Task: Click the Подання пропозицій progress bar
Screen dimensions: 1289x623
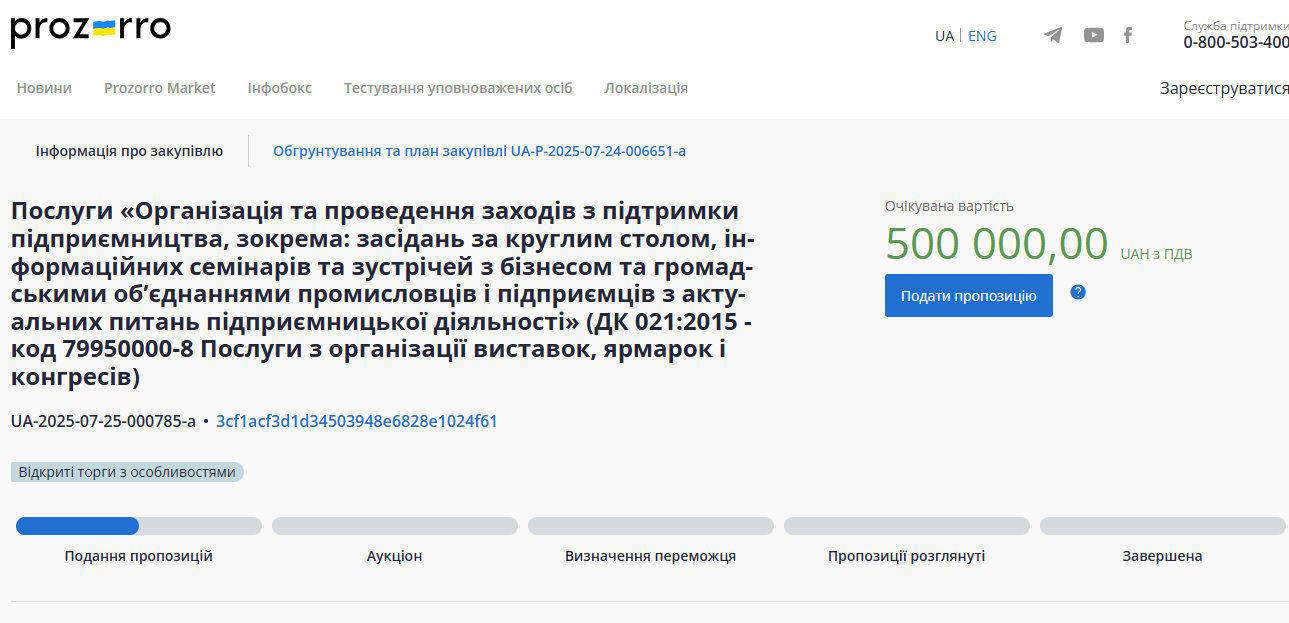Action: coord(138,526)
